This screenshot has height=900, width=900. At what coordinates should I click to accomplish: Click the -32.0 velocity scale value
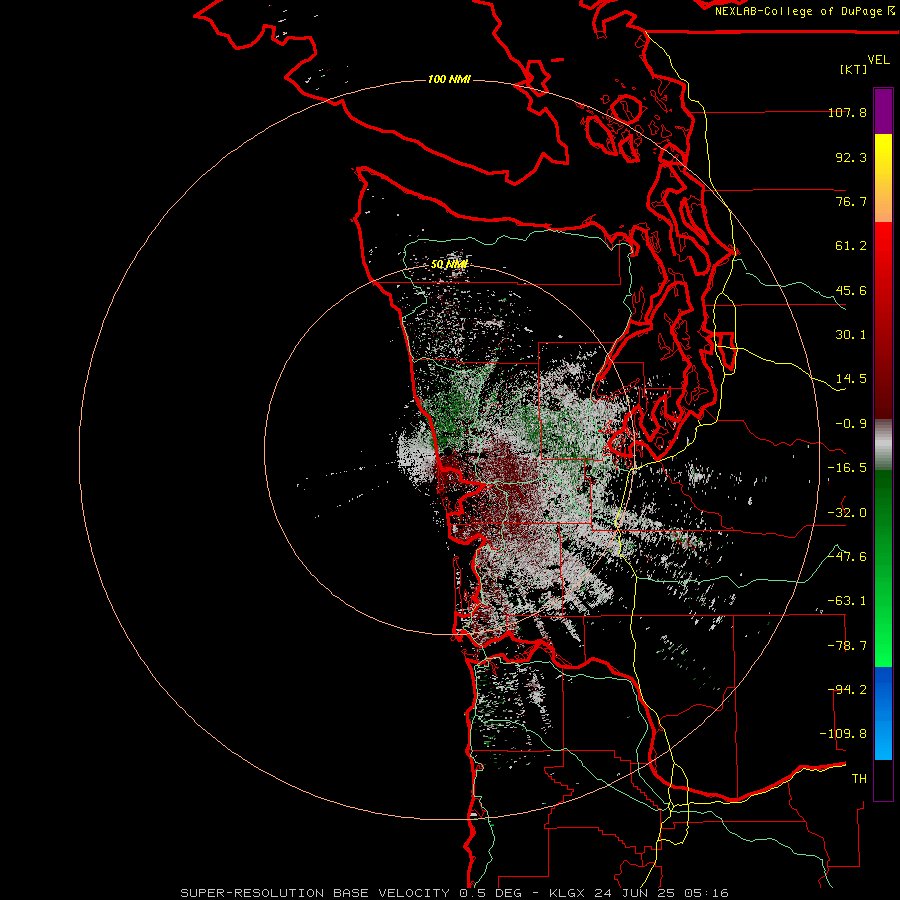point(847,513)
